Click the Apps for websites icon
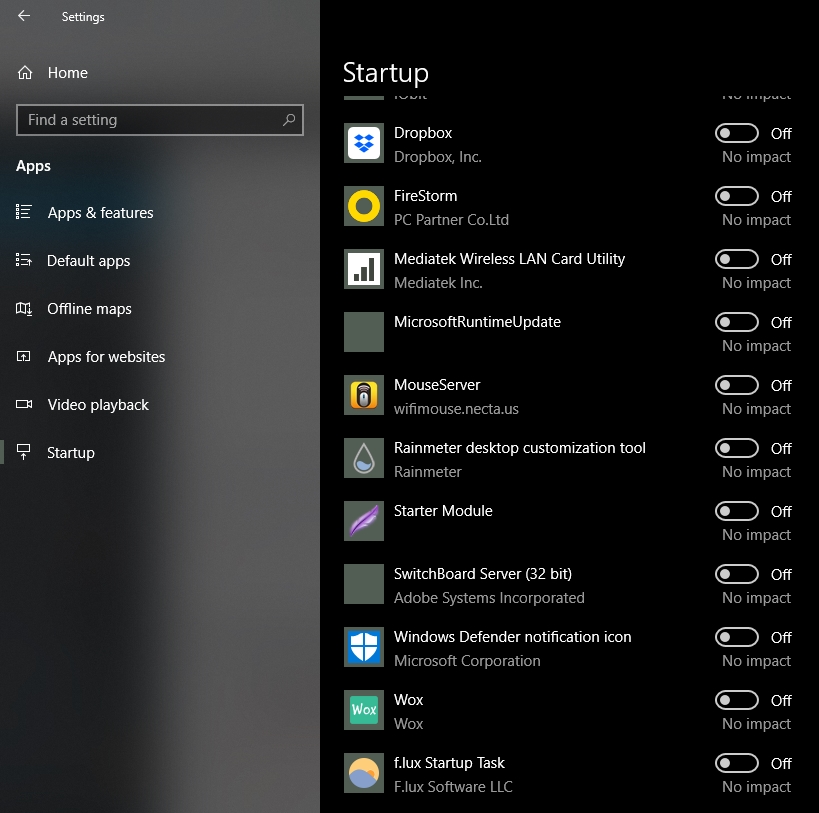 point(24,357)
